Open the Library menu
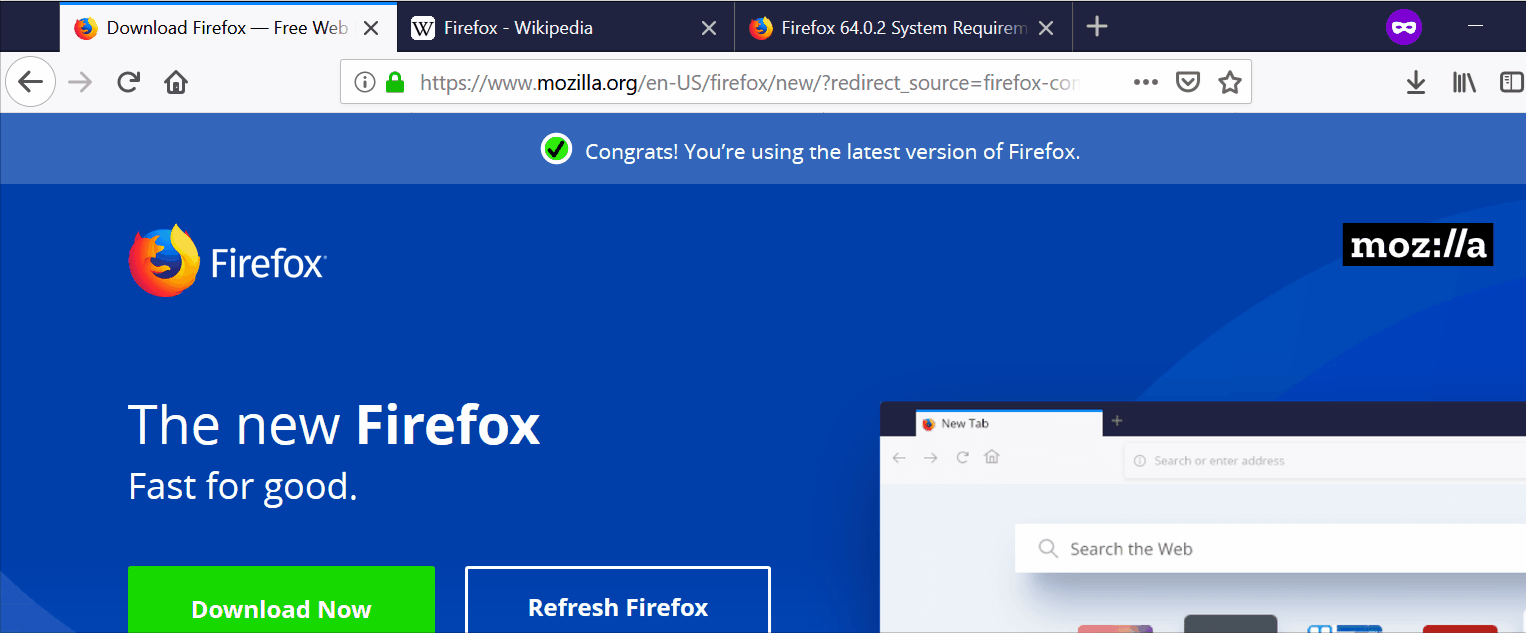Screen dimensions: 1526x633 click(1465, 82)
